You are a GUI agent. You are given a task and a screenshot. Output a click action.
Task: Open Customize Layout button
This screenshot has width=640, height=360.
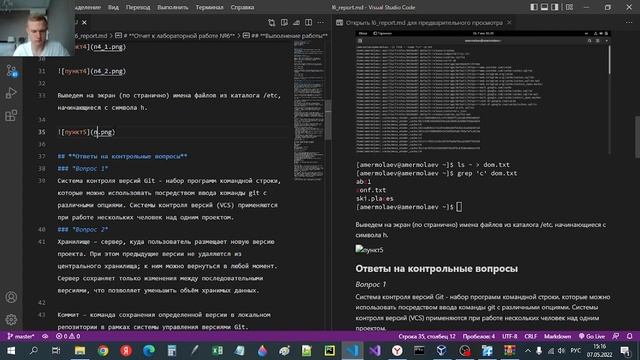tap(569, 7)
